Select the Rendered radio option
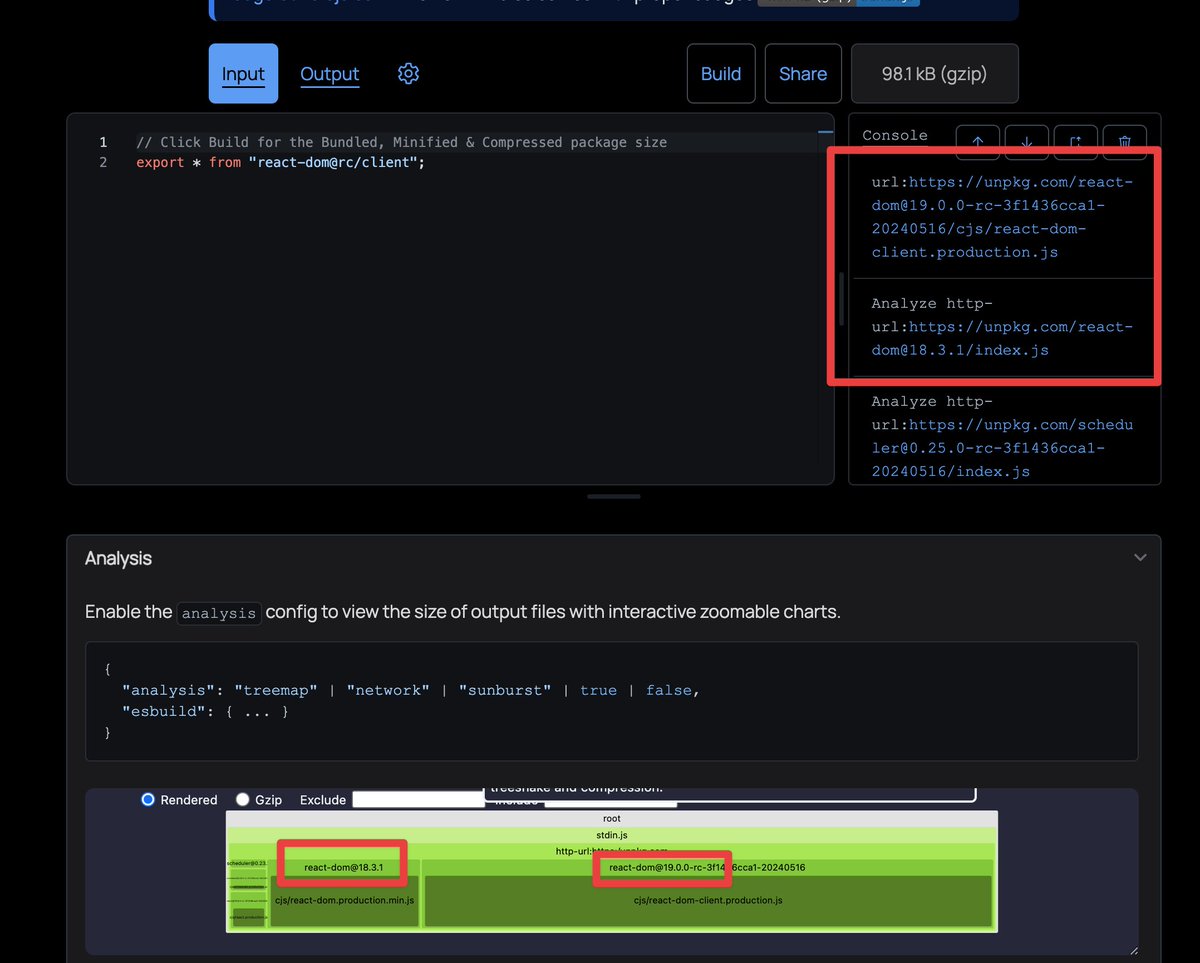 [x=148, y=800]
